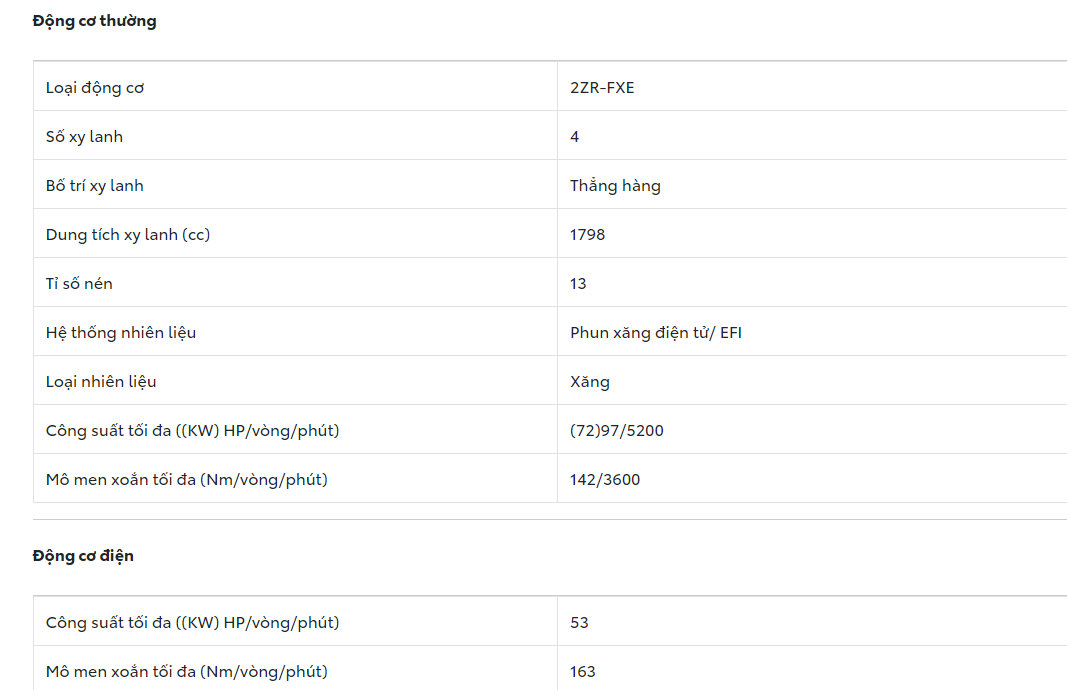Select the "Số xy lanh" label cell
1067x690 pixels.
84,137
